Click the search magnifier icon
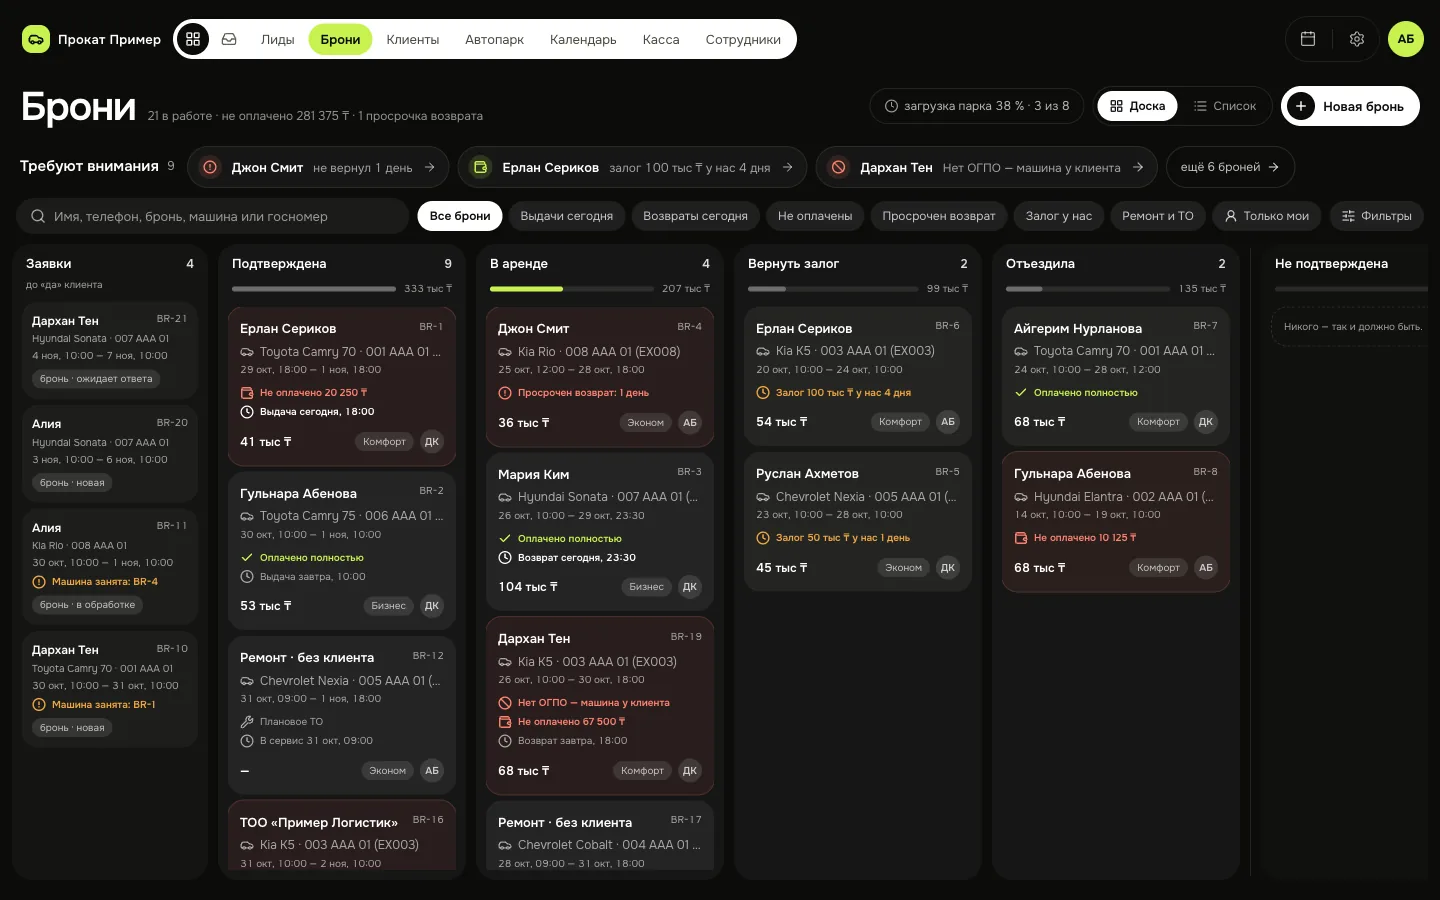This screenshot has height=900, width=1440. [x=38, y=216]
